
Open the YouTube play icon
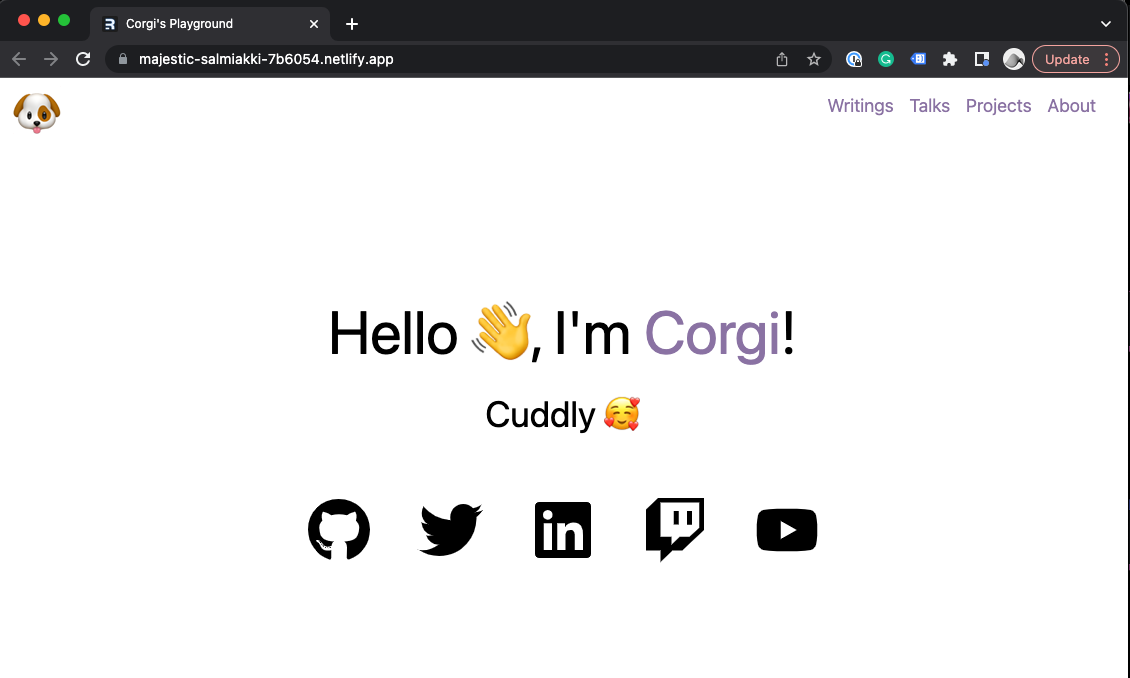click(787, 530)
